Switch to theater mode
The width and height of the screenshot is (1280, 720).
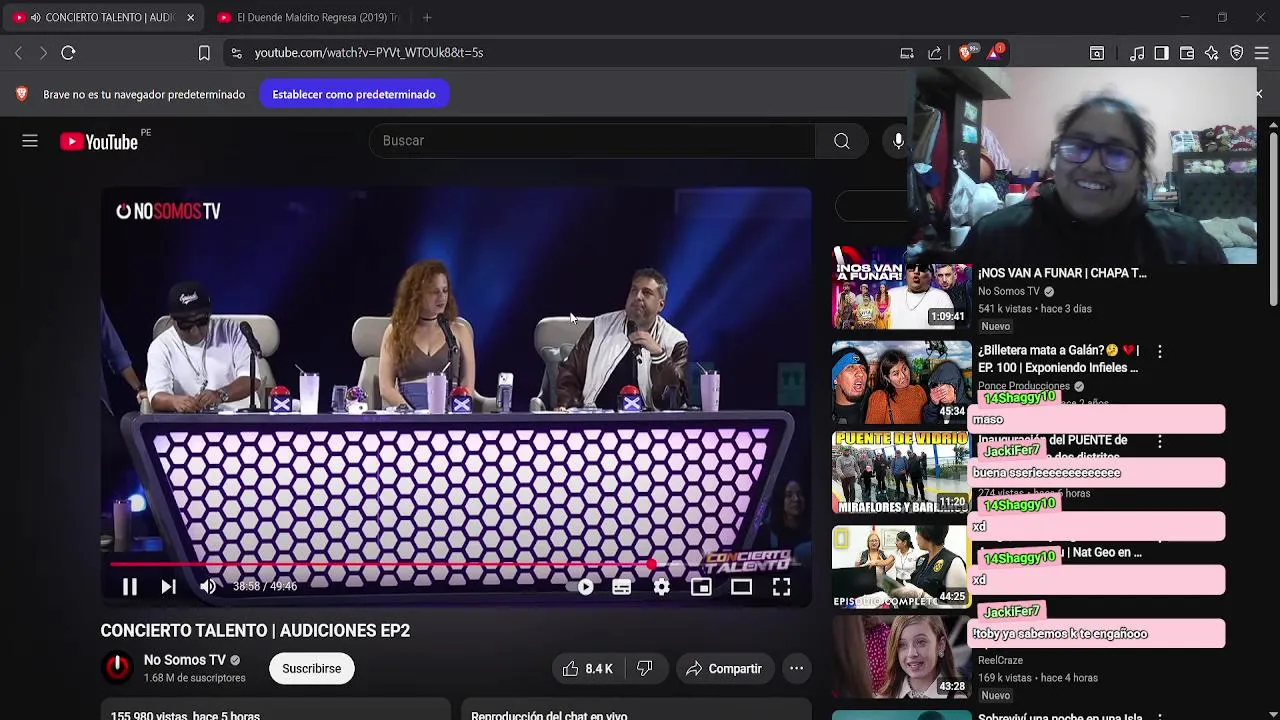[x=741, y=587]
